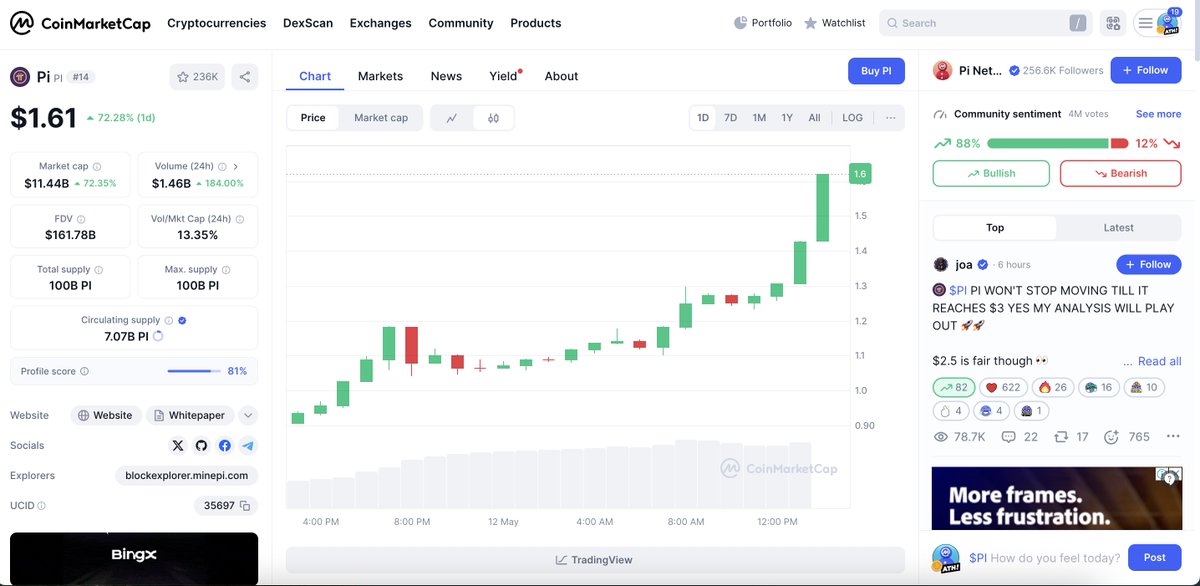
Task: Select the Latest posts tab
Action: tap(1118, 228)
